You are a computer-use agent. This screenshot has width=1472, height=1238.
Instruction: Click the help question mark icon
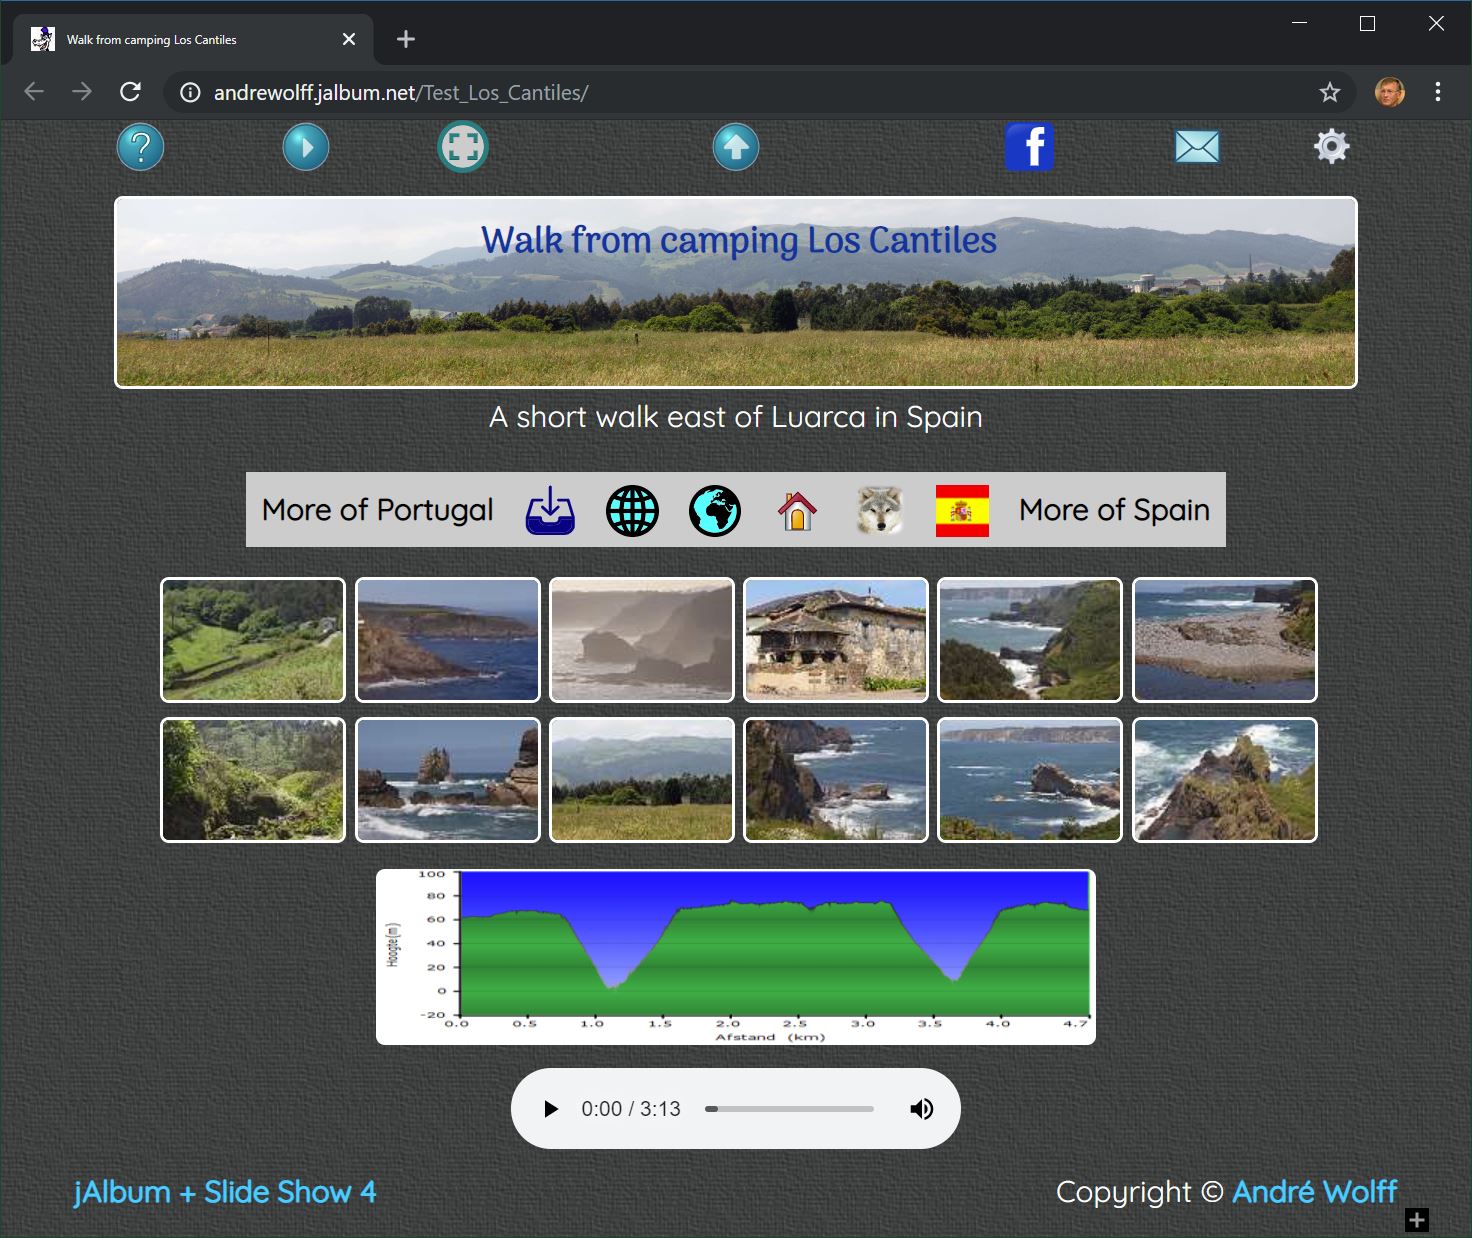(x=141, y=147)
